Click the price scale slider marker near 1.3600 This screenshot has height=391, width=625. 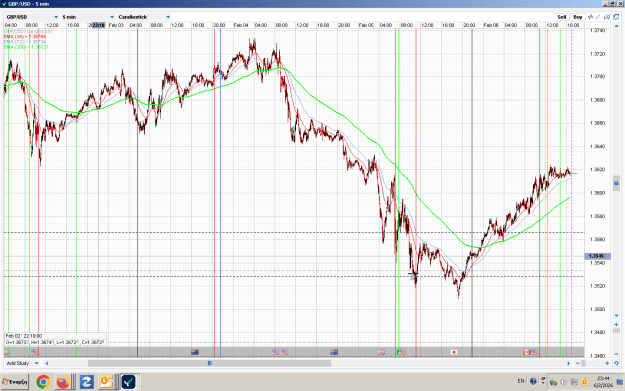pos(616,183)
